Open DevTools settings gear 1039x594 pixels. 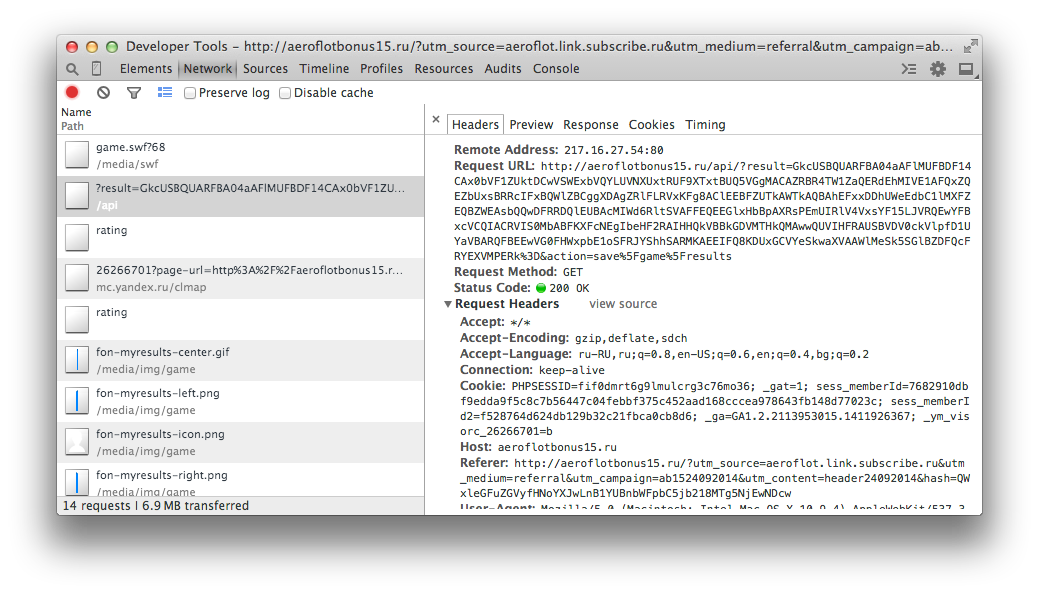pos(938,69)
